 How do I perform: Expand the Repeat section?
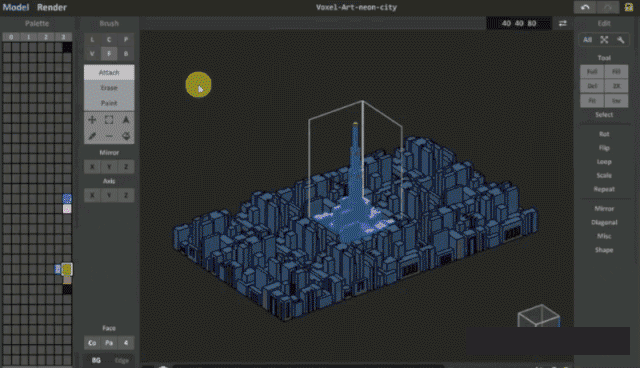click(604, 189)
